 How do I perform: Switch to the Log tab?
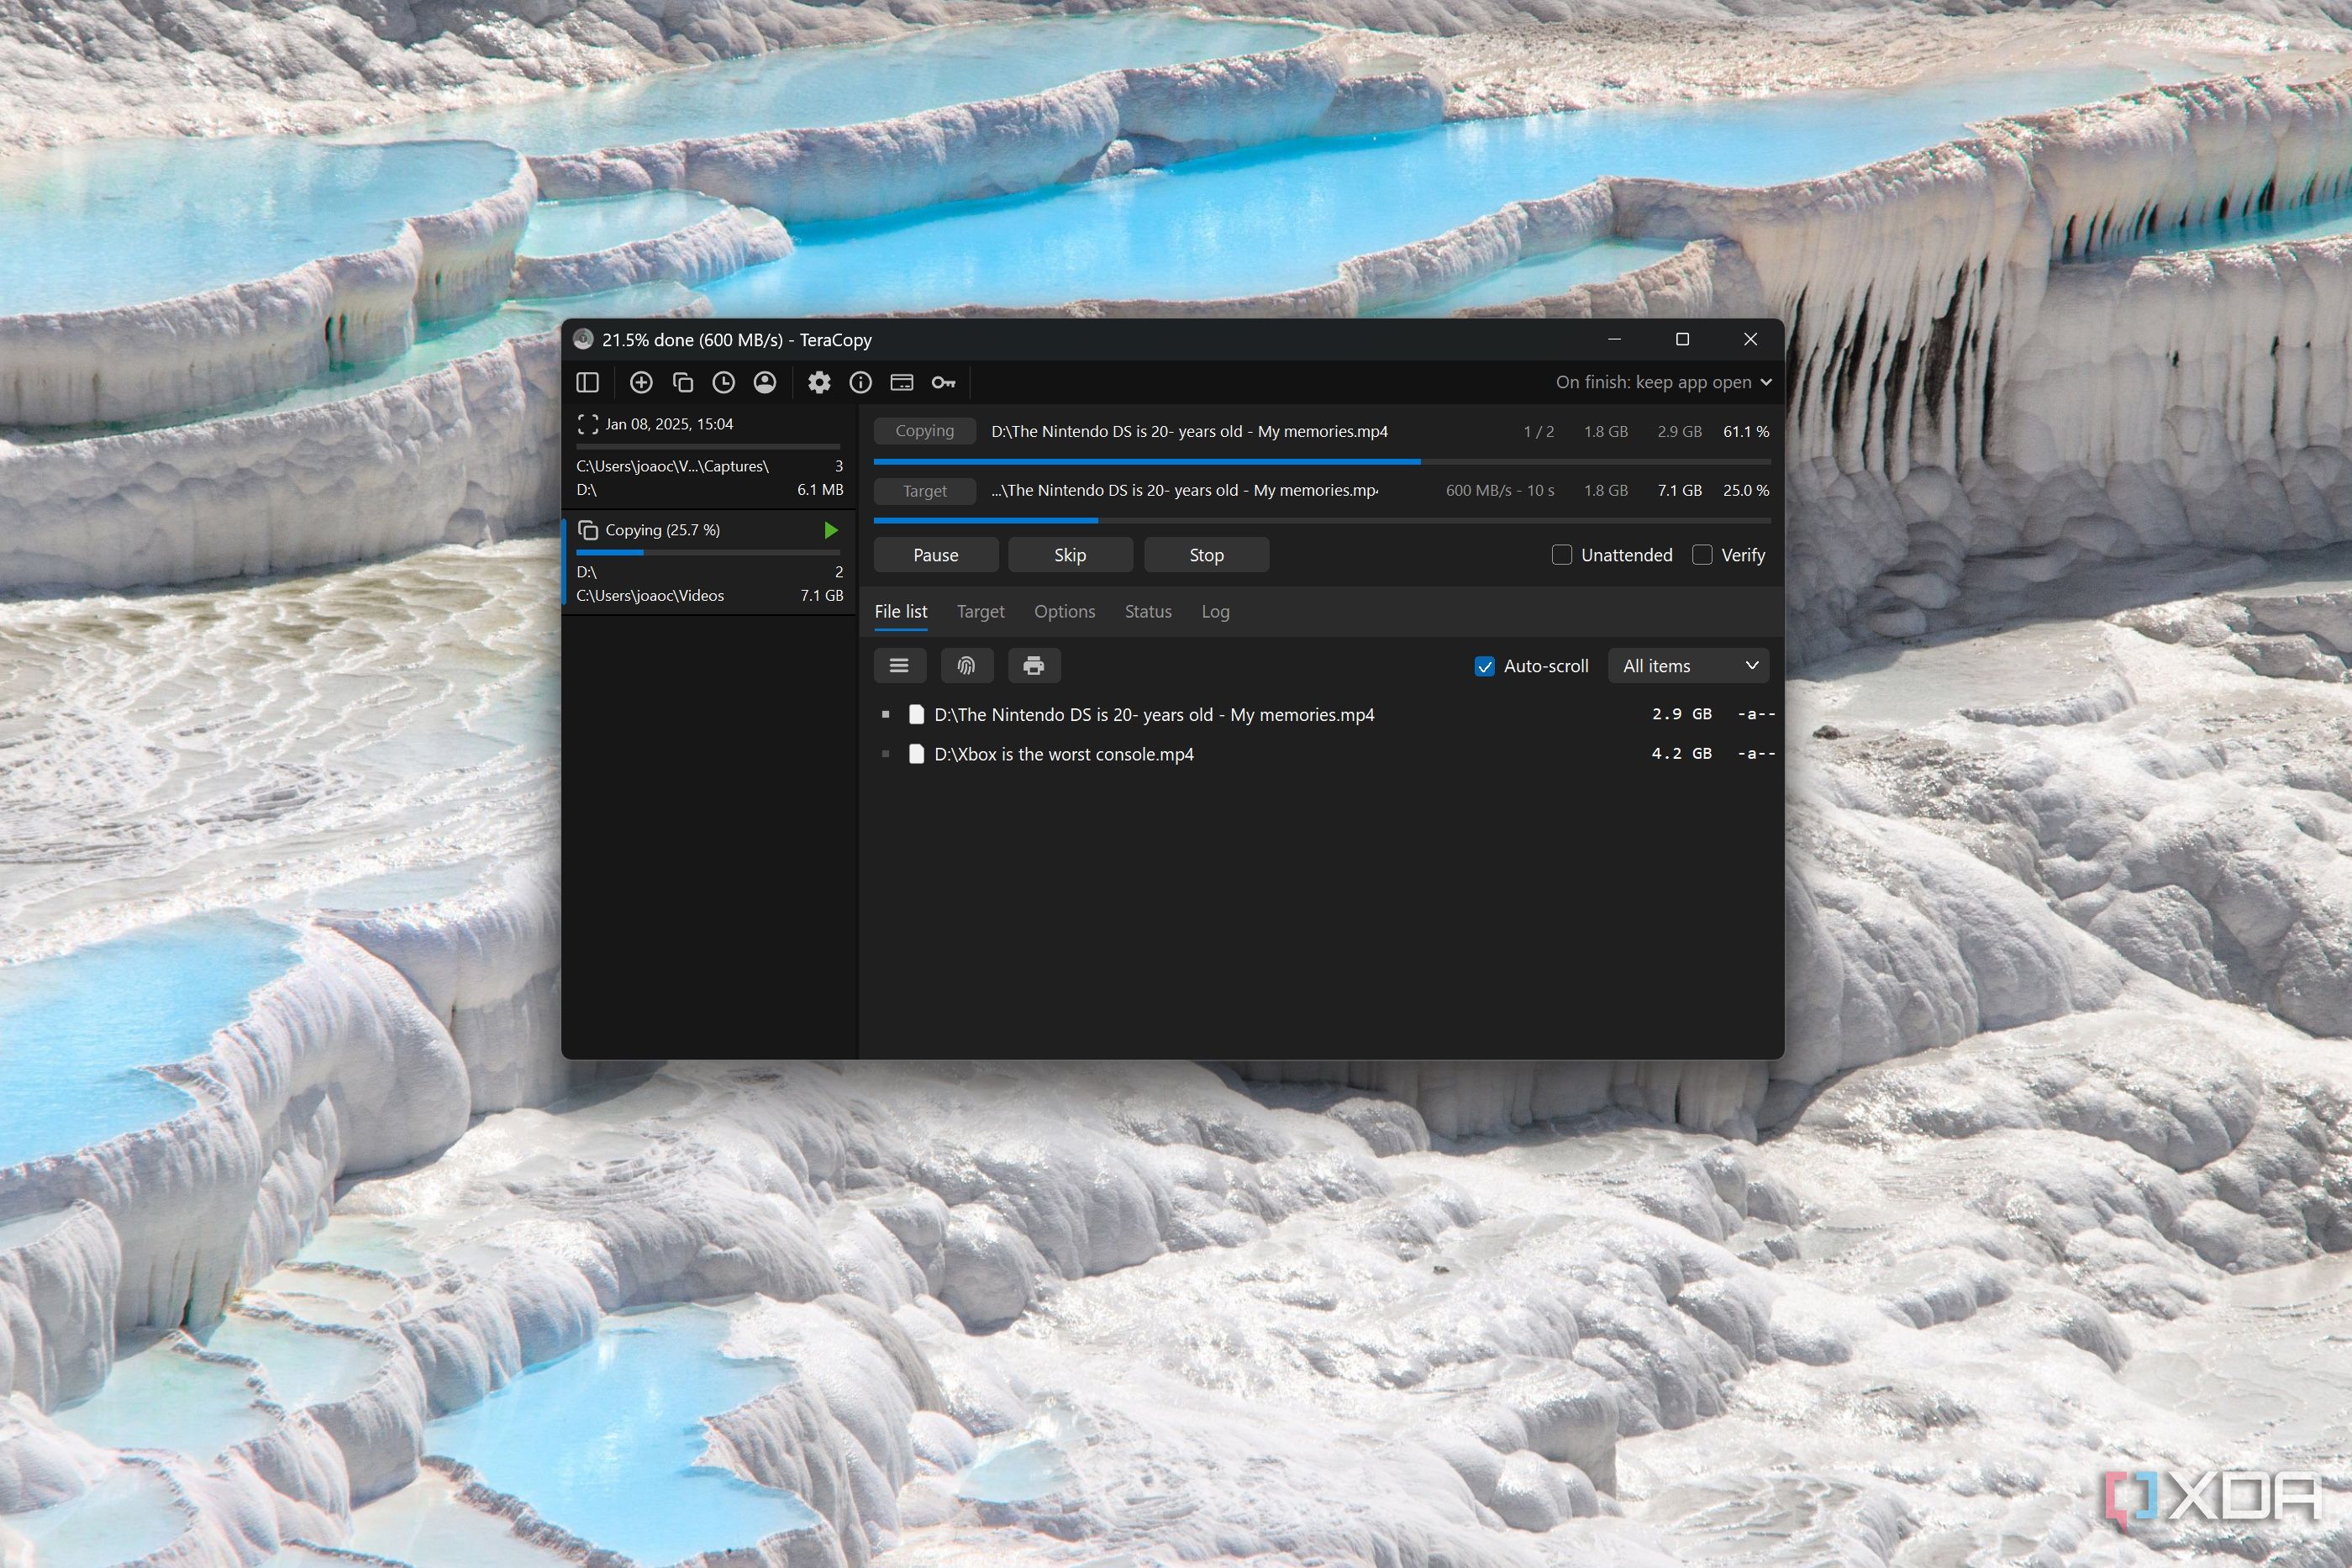[x=1215, y=611]
